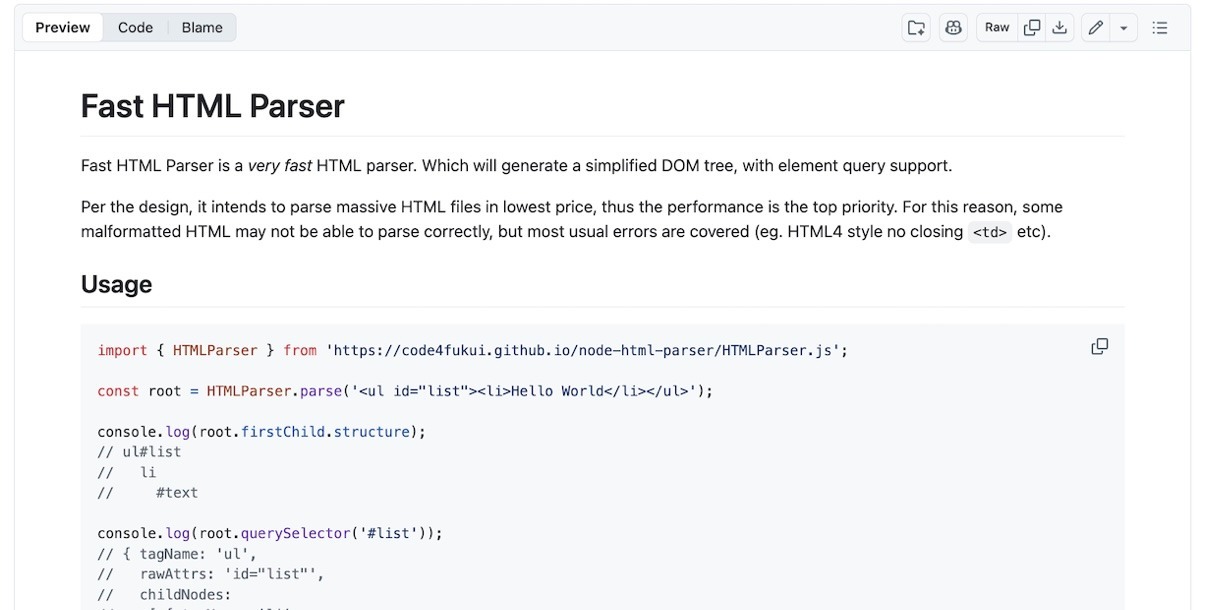Switch to the Preview tab
1220x610 pixels.
coord(63,28)
